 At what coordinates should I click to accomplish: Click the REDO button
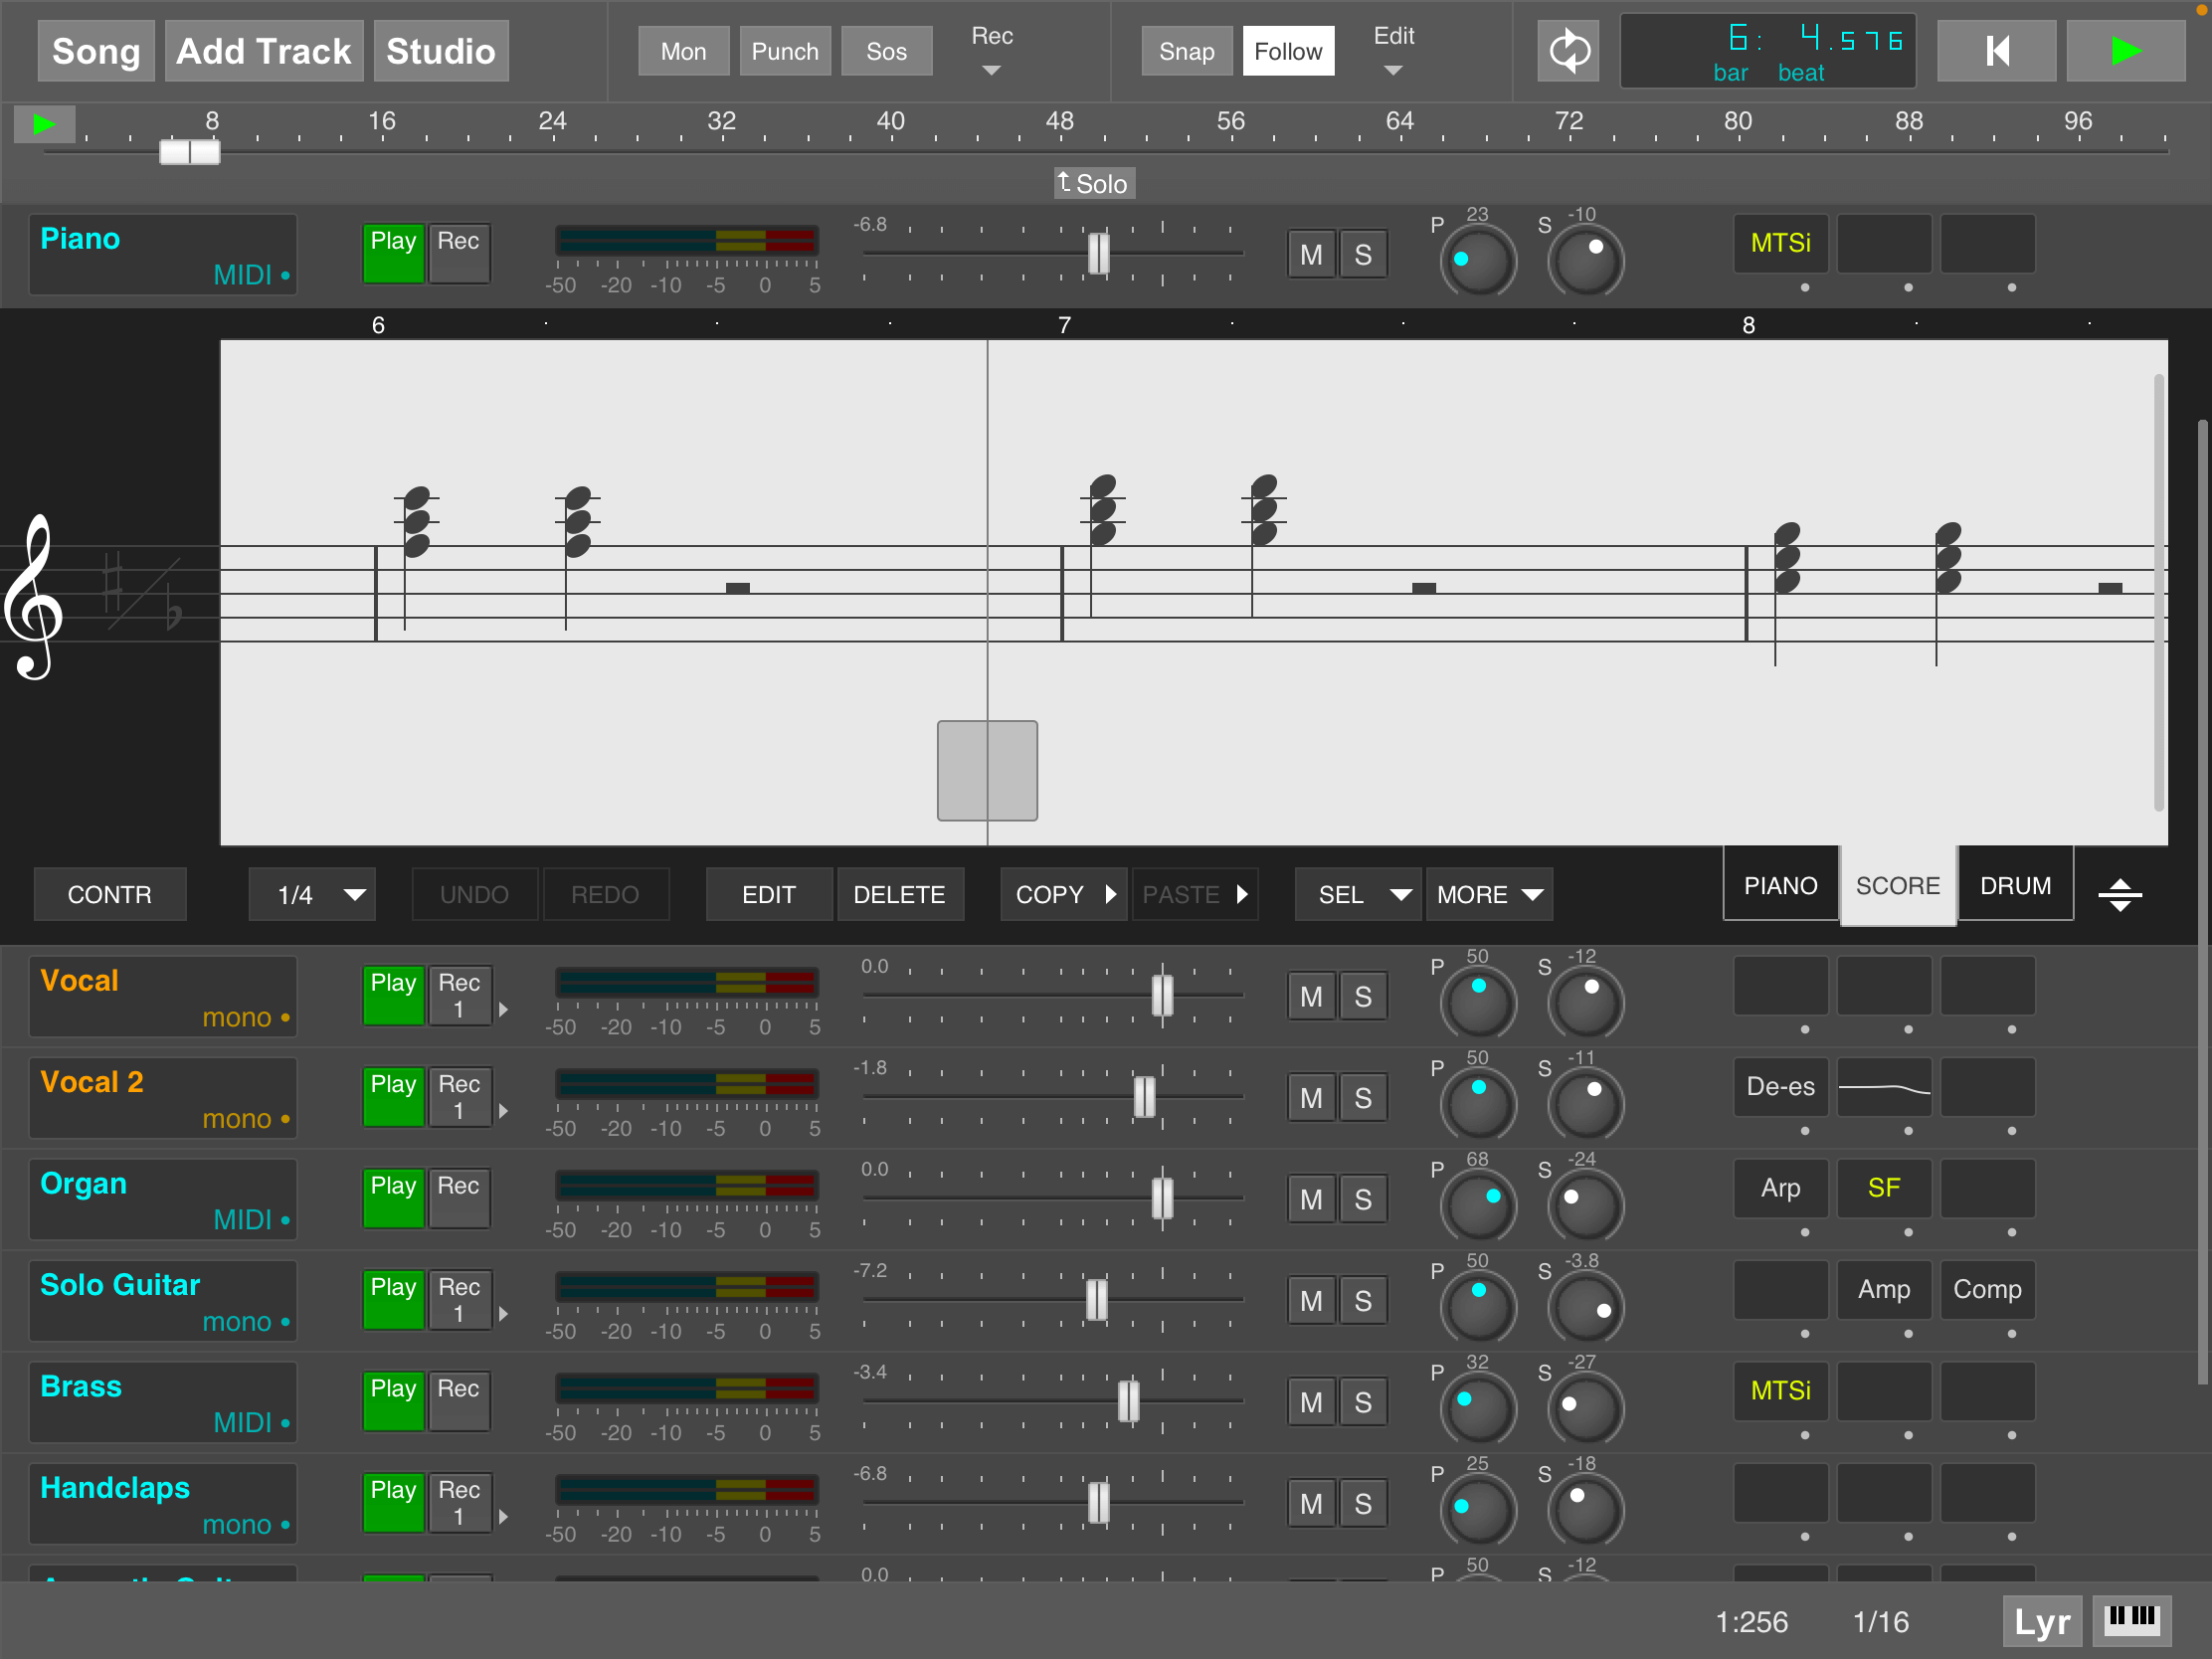605,894
